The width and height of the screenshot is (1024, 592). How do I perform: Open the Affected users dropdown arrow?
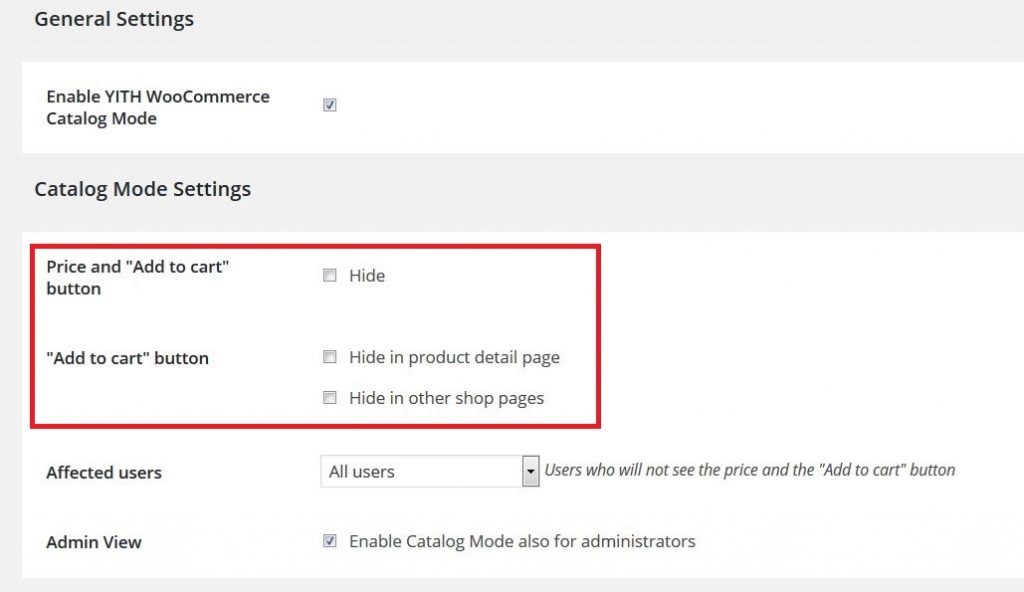pos(530,471)
